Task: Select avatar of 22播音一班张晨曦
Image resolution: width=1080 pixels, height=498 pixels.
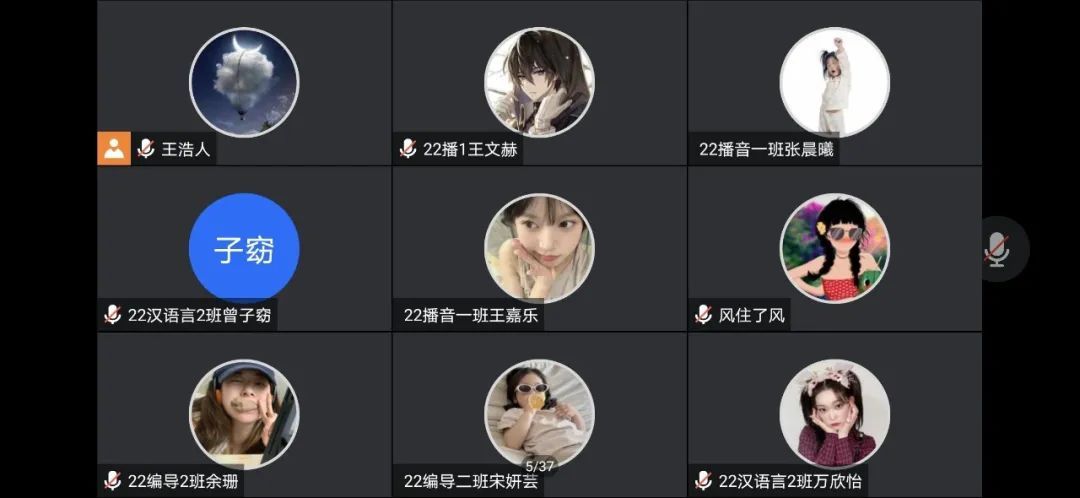Action: [835, 82]
